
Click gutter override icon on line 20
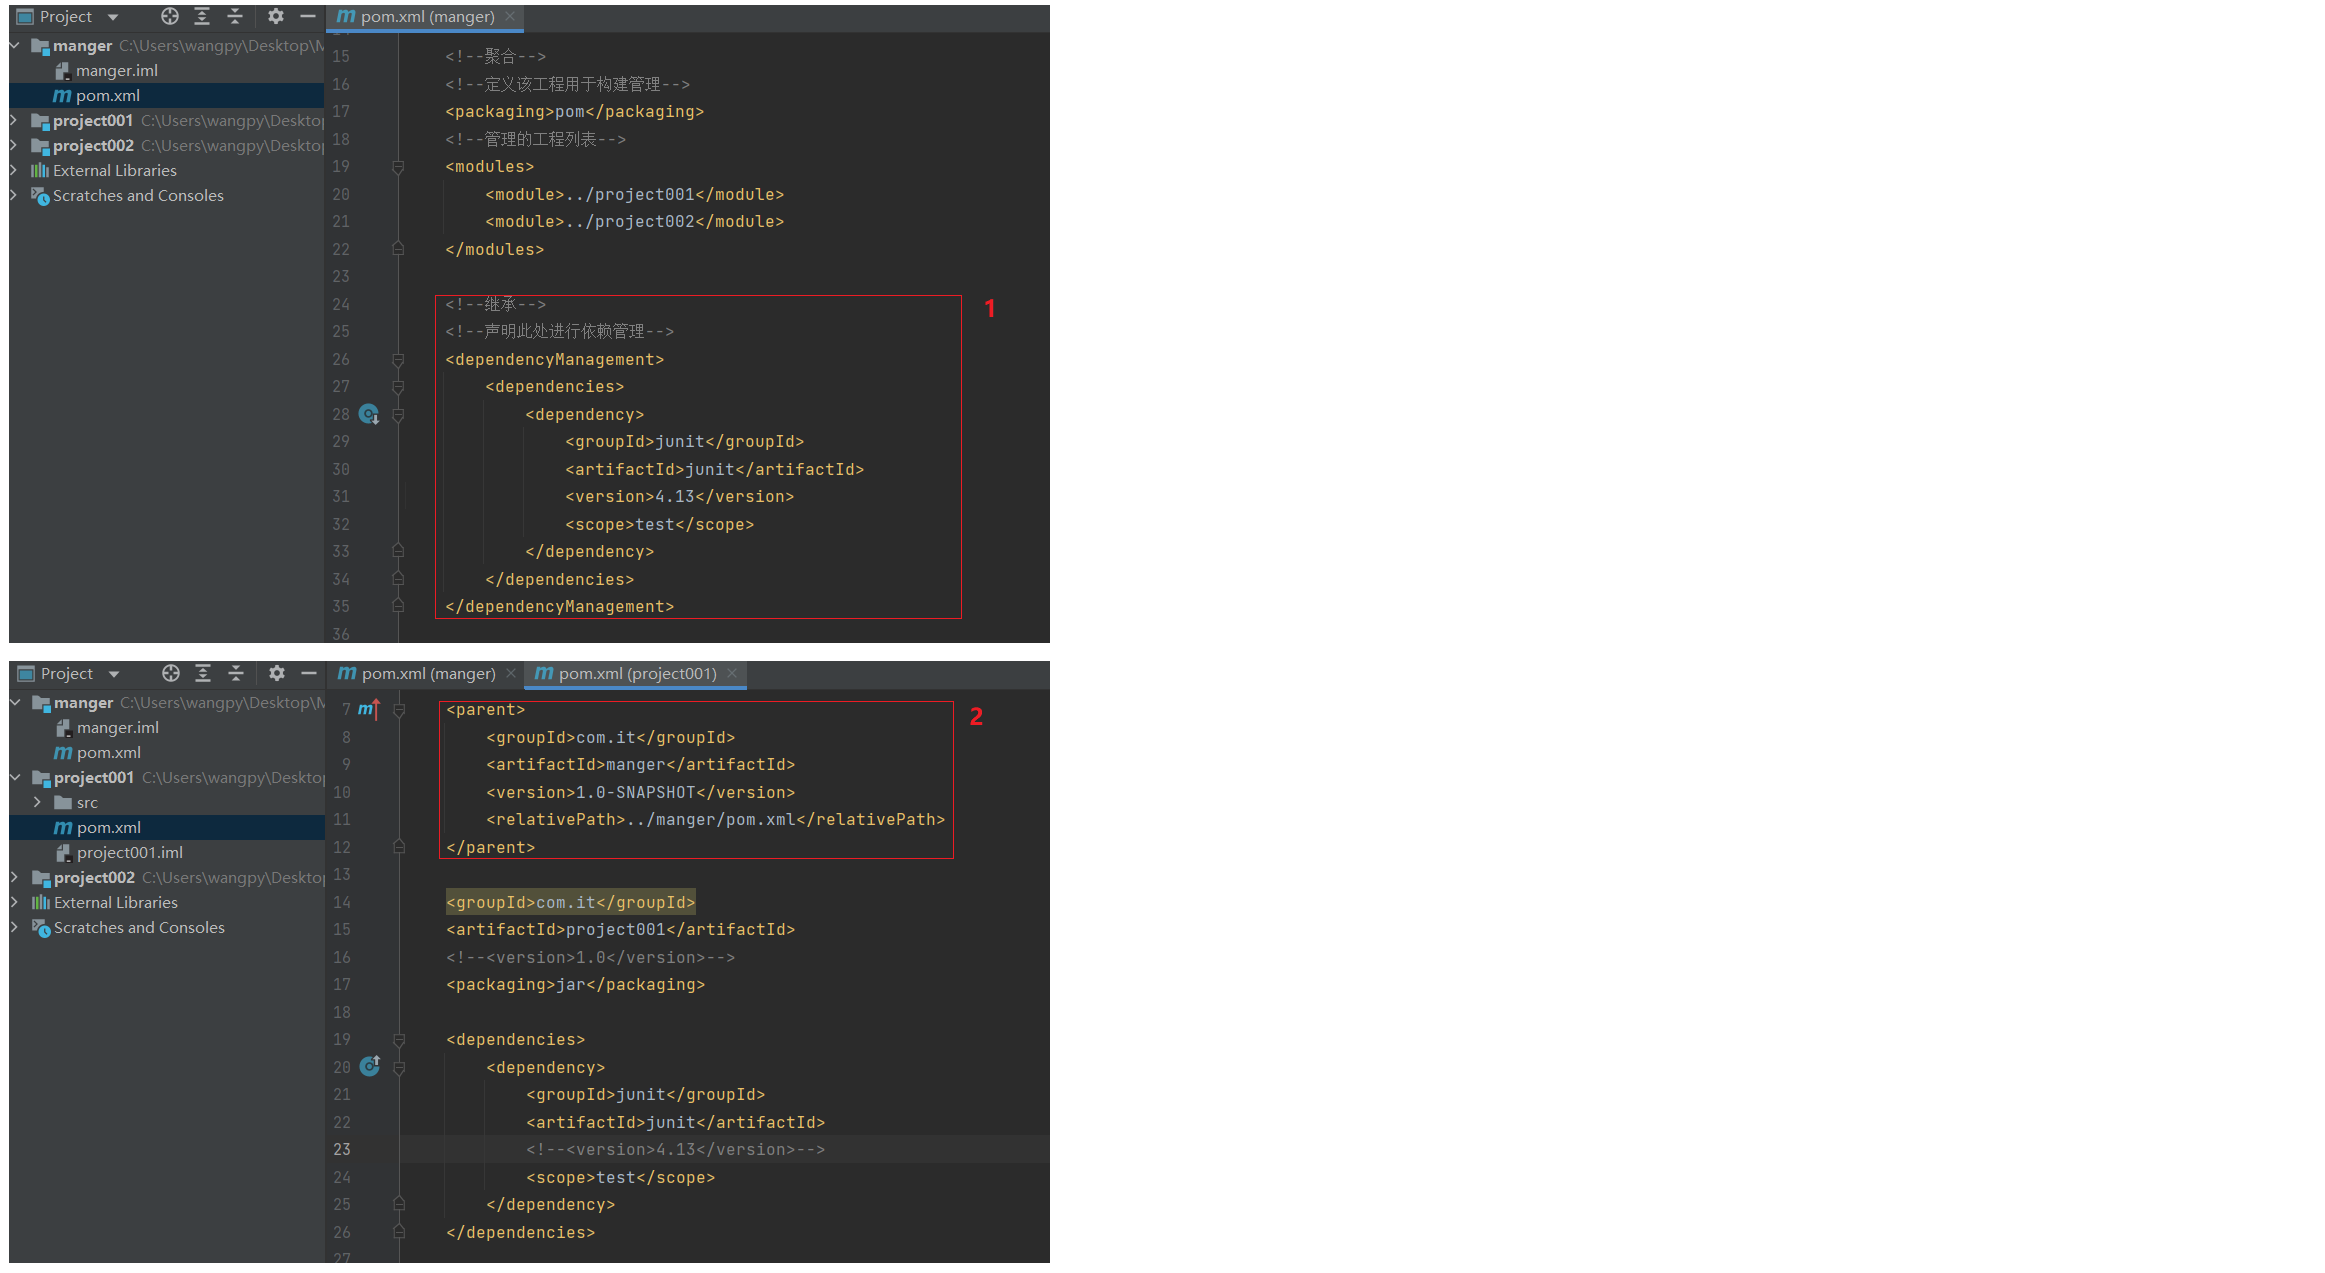370,1066
